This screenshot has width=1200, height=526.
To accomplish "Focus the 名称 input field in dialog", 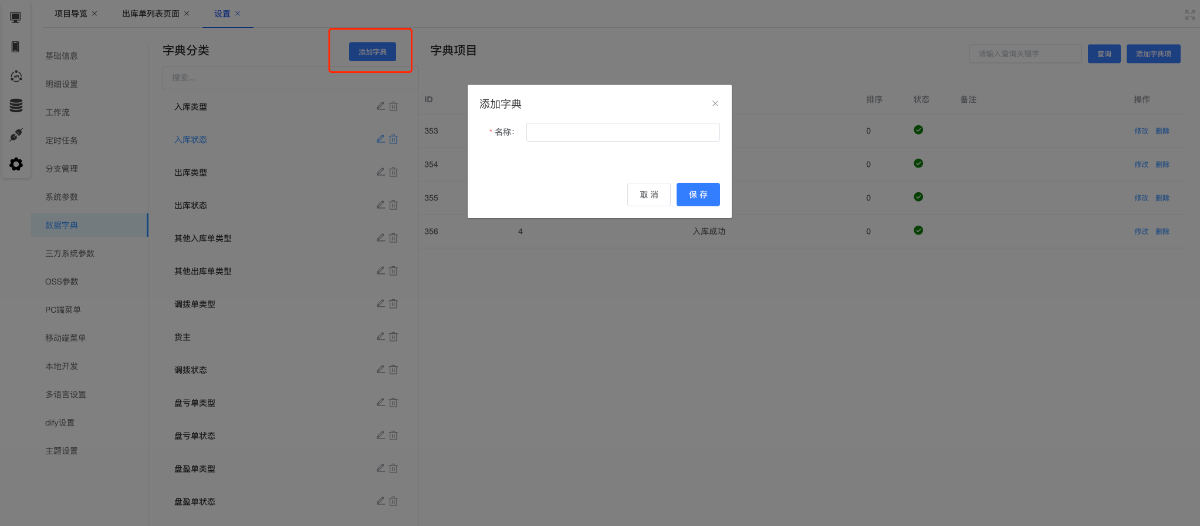I will [623, 132].
